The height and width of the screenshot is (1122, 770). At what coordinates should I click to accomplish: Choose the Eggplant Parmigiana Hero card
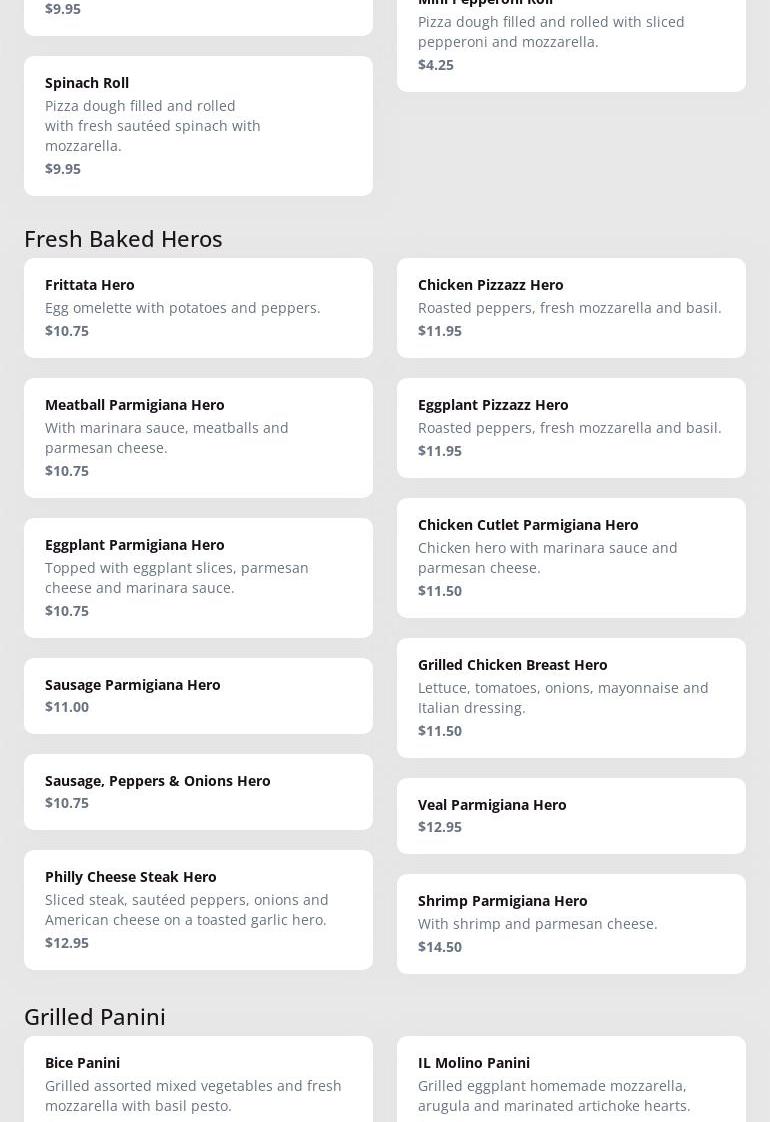point(198,577)
